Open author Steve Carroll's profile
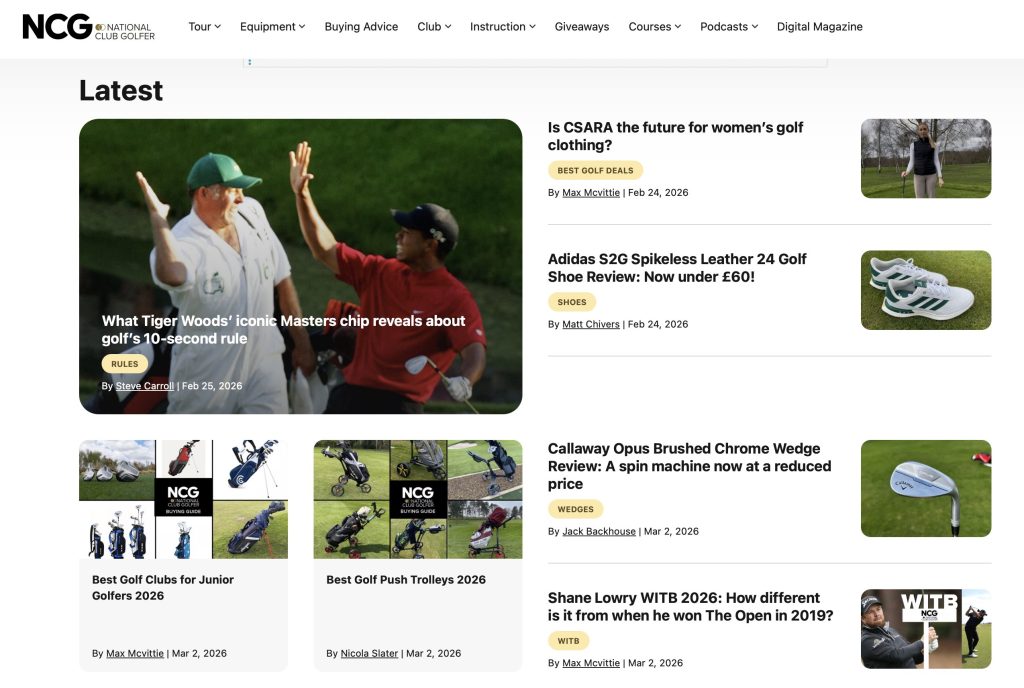 (x=145, y=386)
